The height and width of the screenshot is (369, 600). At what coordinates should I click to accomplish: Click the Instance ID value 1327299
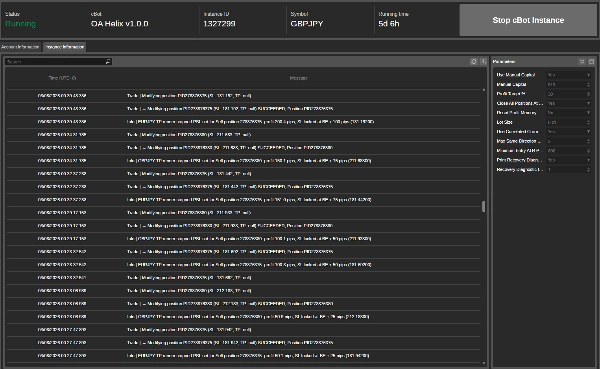[x=219, y=24]
